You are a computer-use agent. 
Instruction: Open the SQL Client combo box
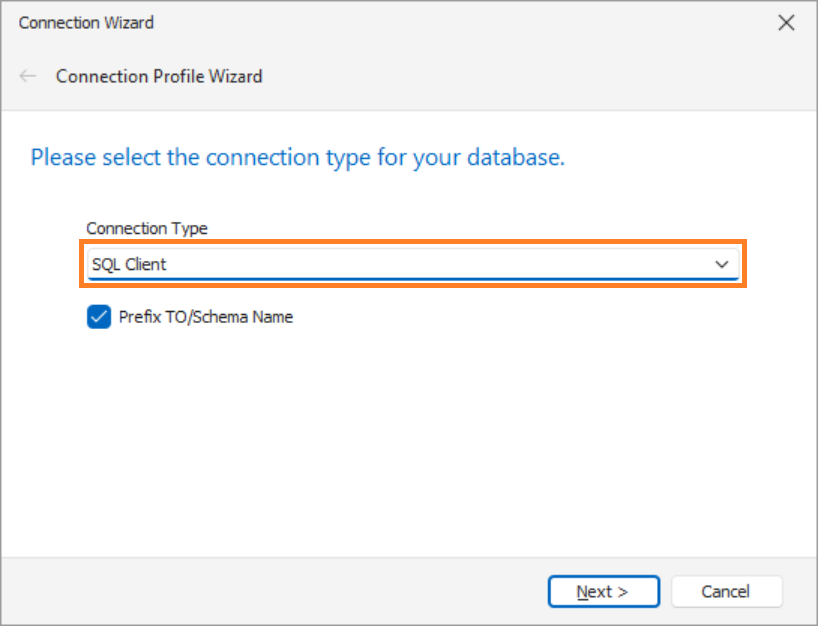413,264
